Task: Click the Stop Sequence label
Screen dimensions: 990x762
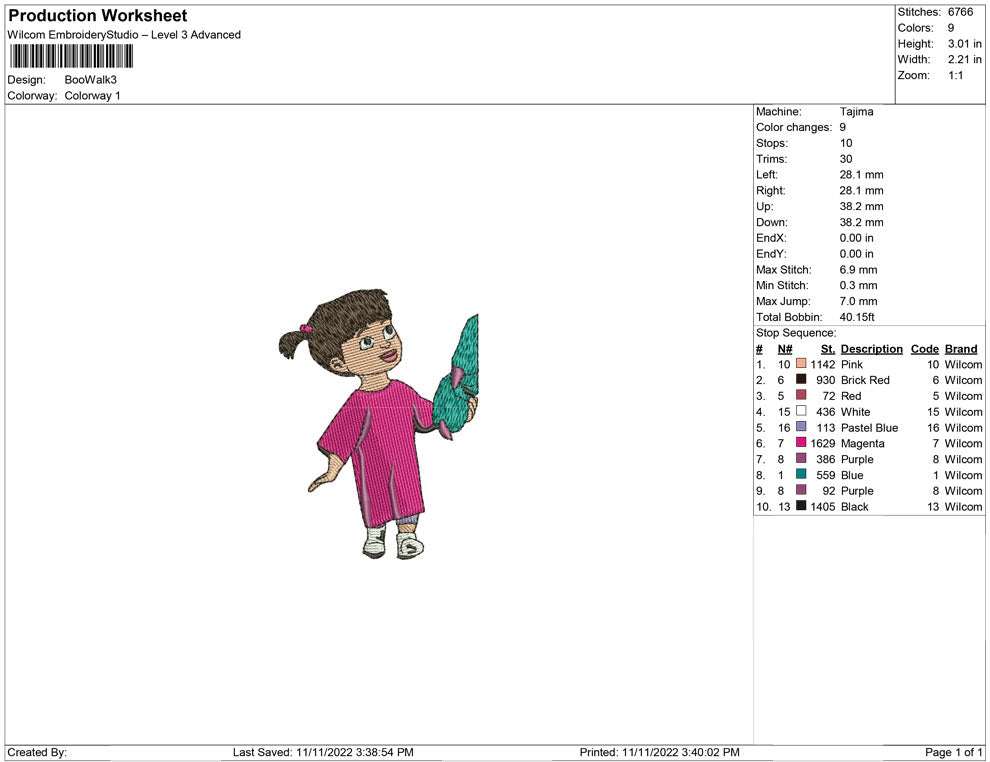Action: click(796, 333)
